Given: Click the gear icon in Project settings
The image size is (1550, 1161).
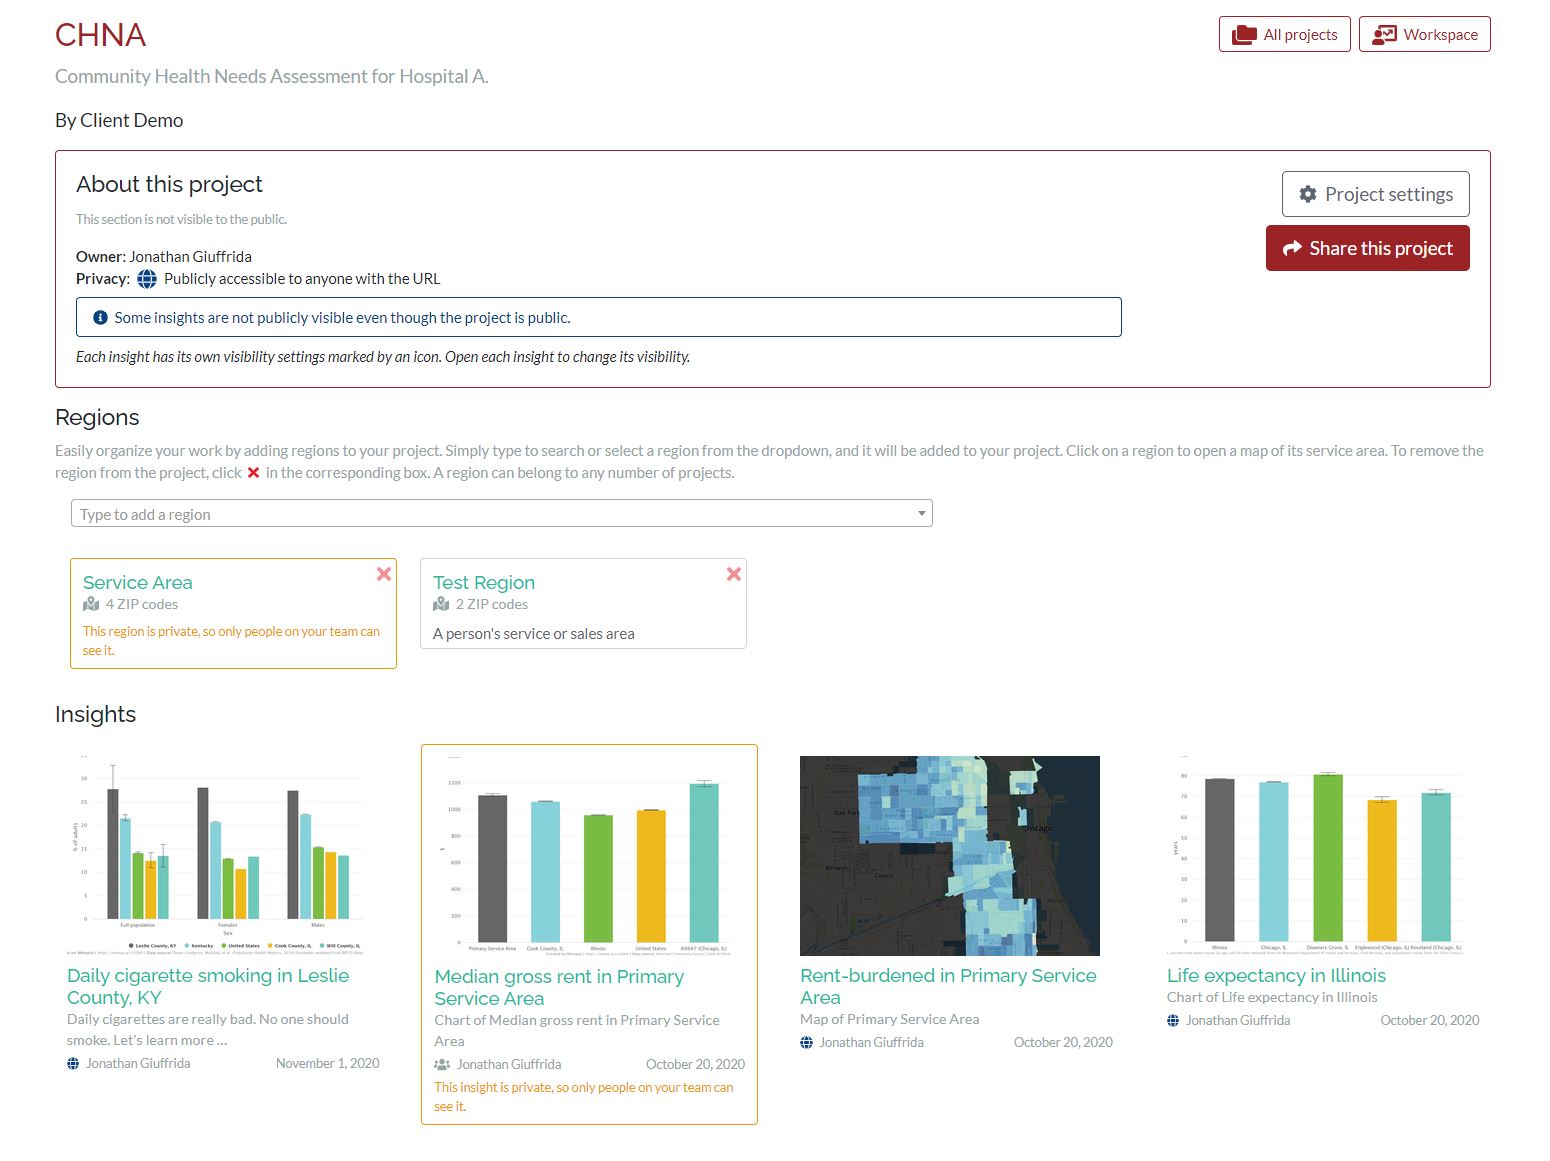Looking at the screenshot, I should pyautogui.click(x=1307, y=194).
